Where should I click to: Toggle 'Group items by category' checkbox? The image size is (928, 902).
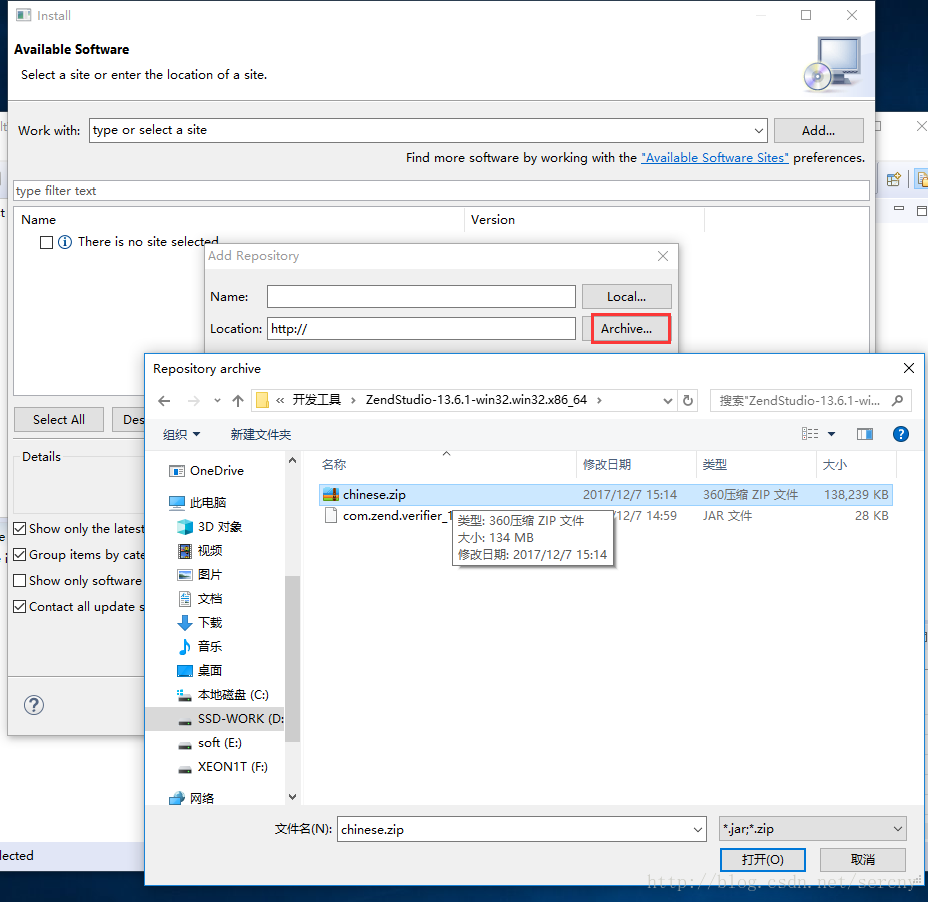(20, 555)
